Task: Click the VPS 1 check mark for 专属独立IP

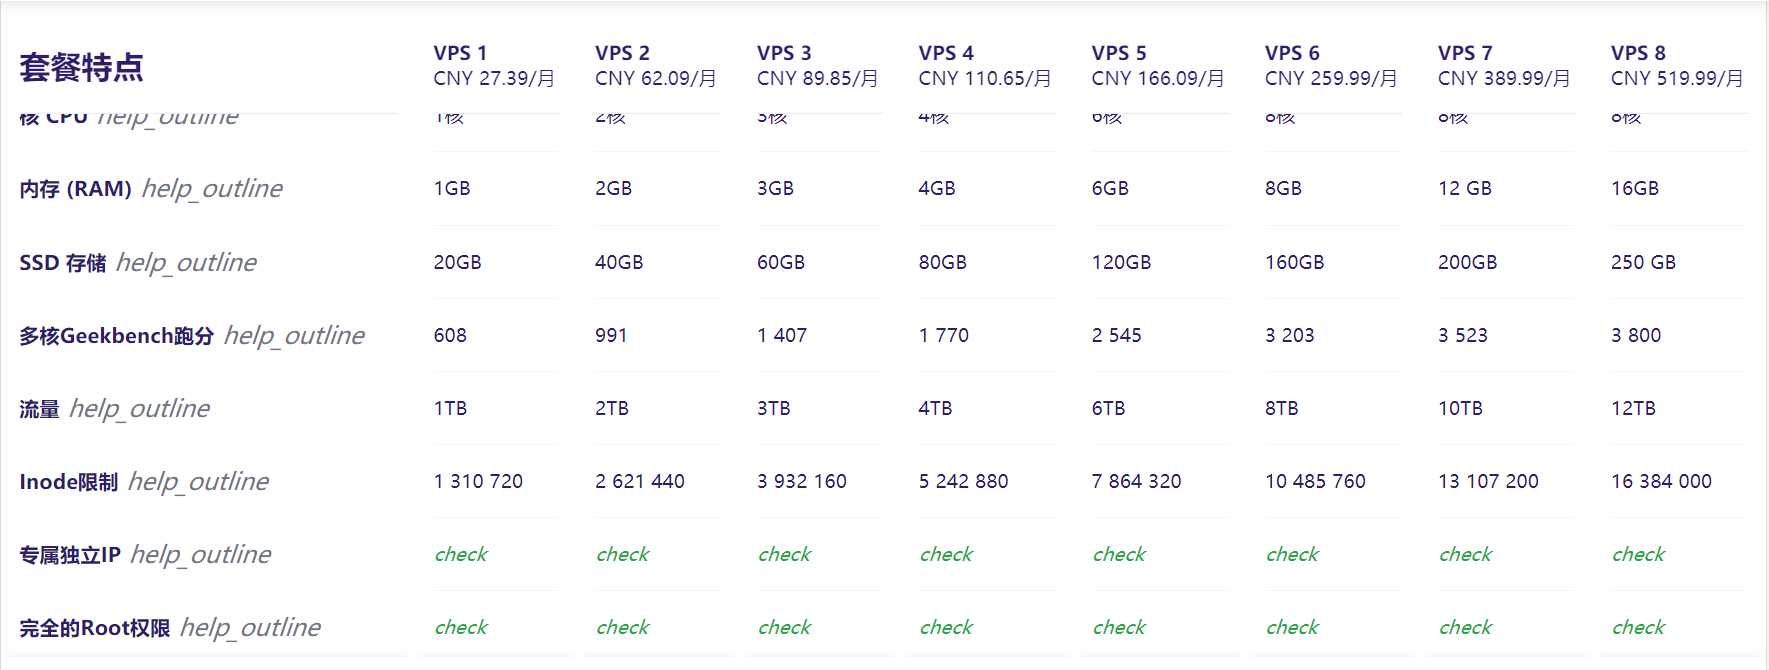Action: [461, 554]
